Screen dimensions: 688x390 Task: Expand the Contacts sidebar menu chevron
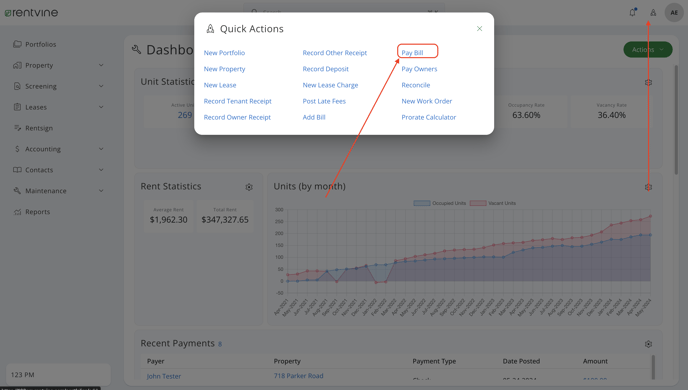pyautogui.click(x=101, y=170)
